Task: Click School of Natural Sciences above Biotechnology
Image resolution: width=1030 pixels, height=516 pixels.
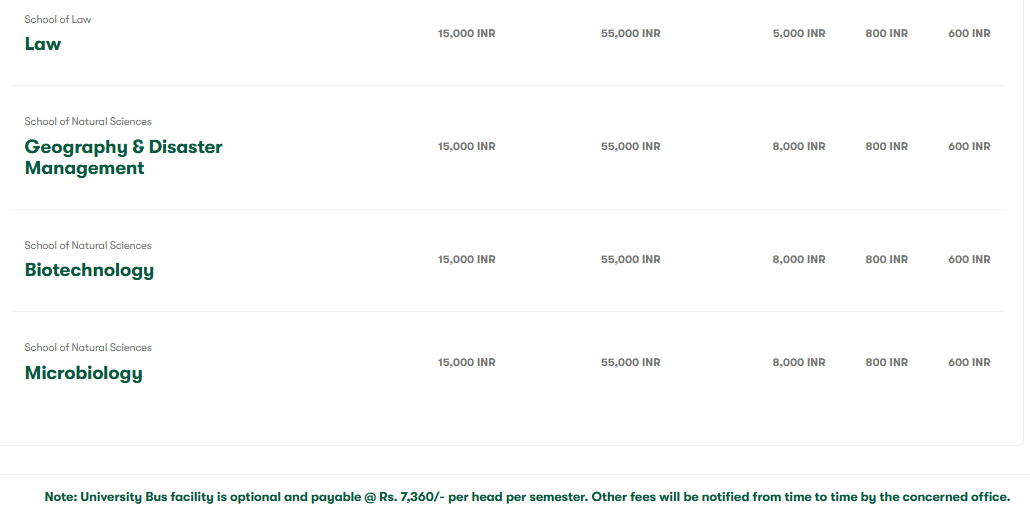Action: (88, 245)
